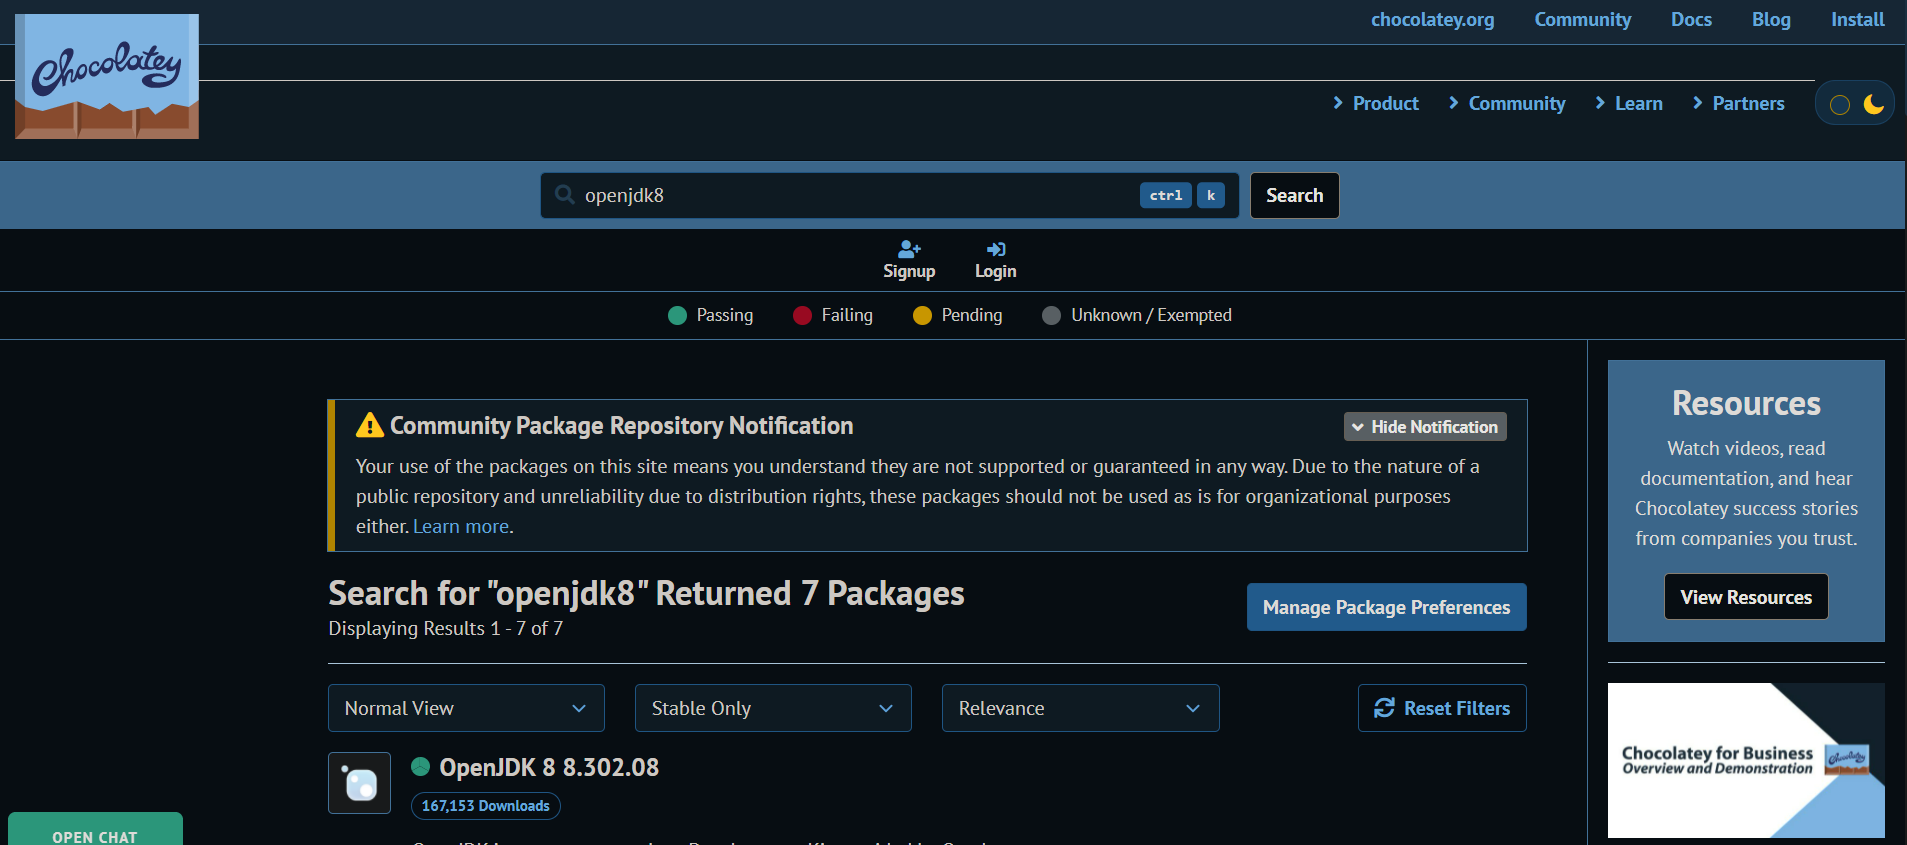Open the Stable Only dropdown
Image resolution: width=1907 pixels, height=845 pixels.
point(773,708)
